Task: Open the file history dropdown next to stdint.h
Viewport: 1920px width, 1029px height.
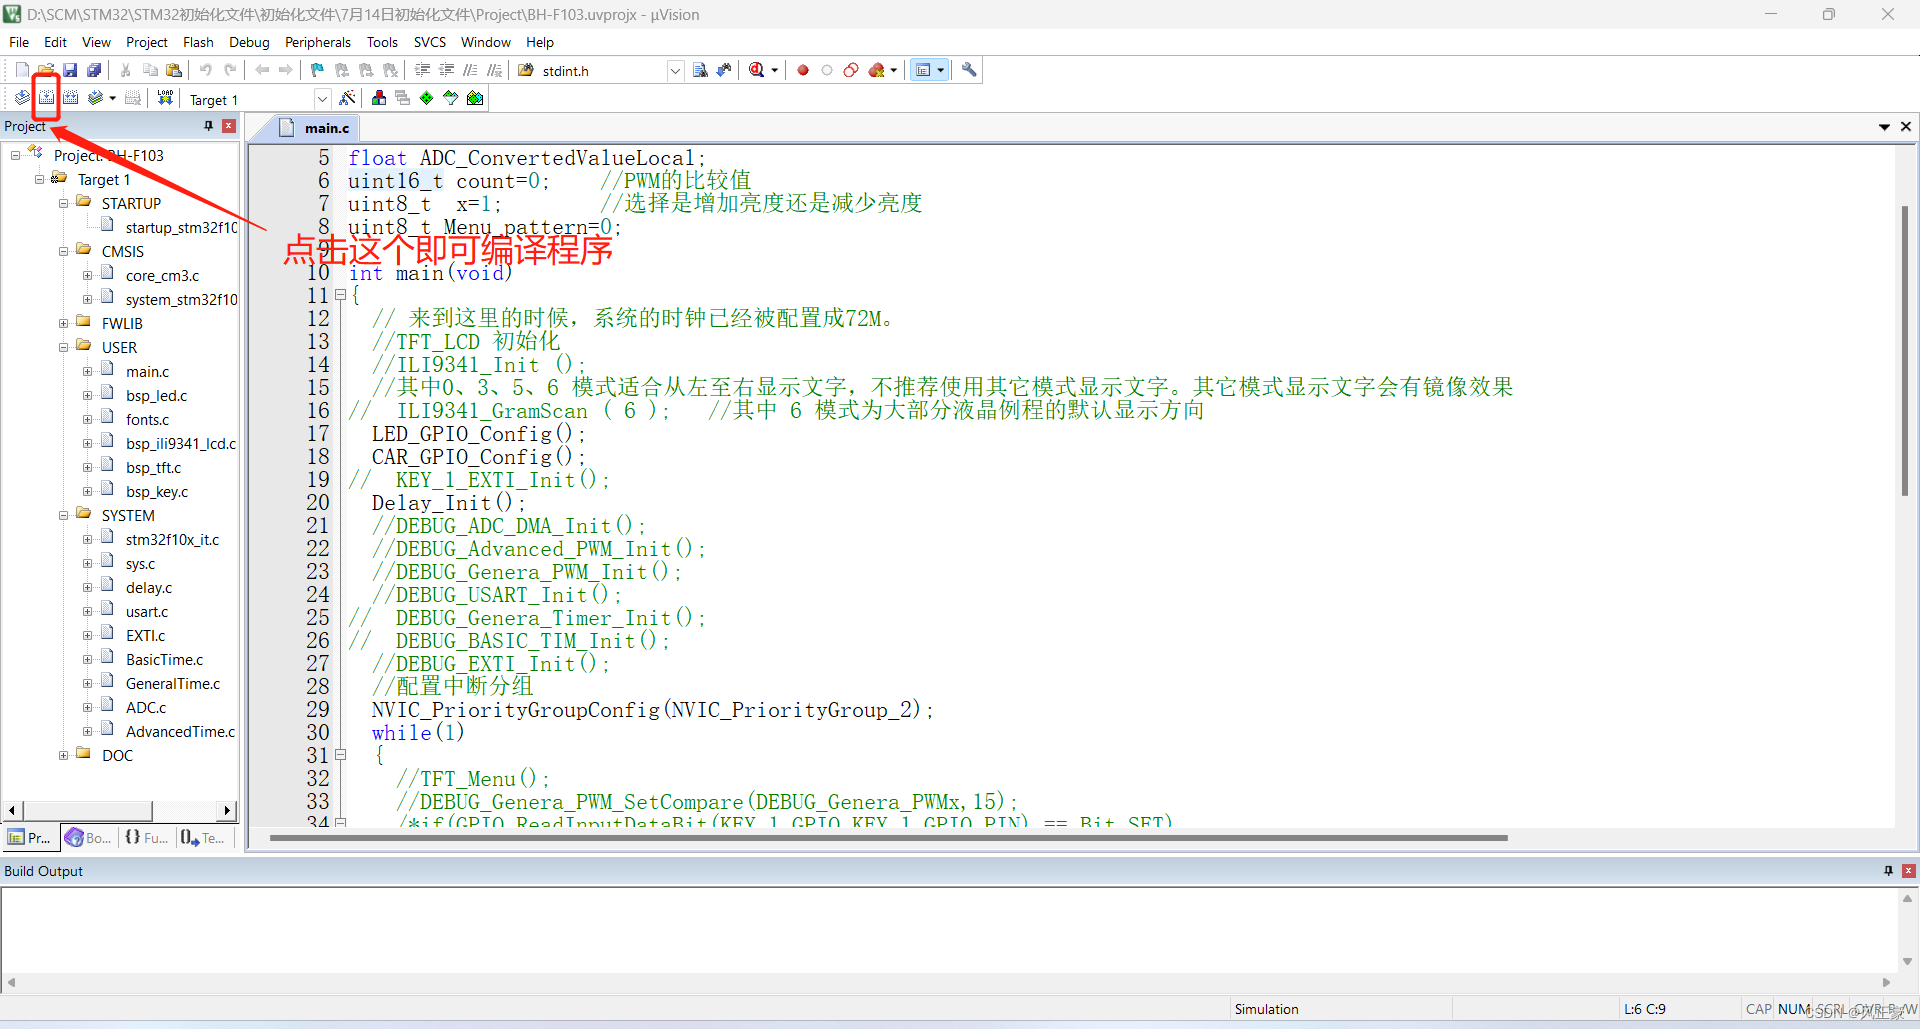Action: [675, 70]
